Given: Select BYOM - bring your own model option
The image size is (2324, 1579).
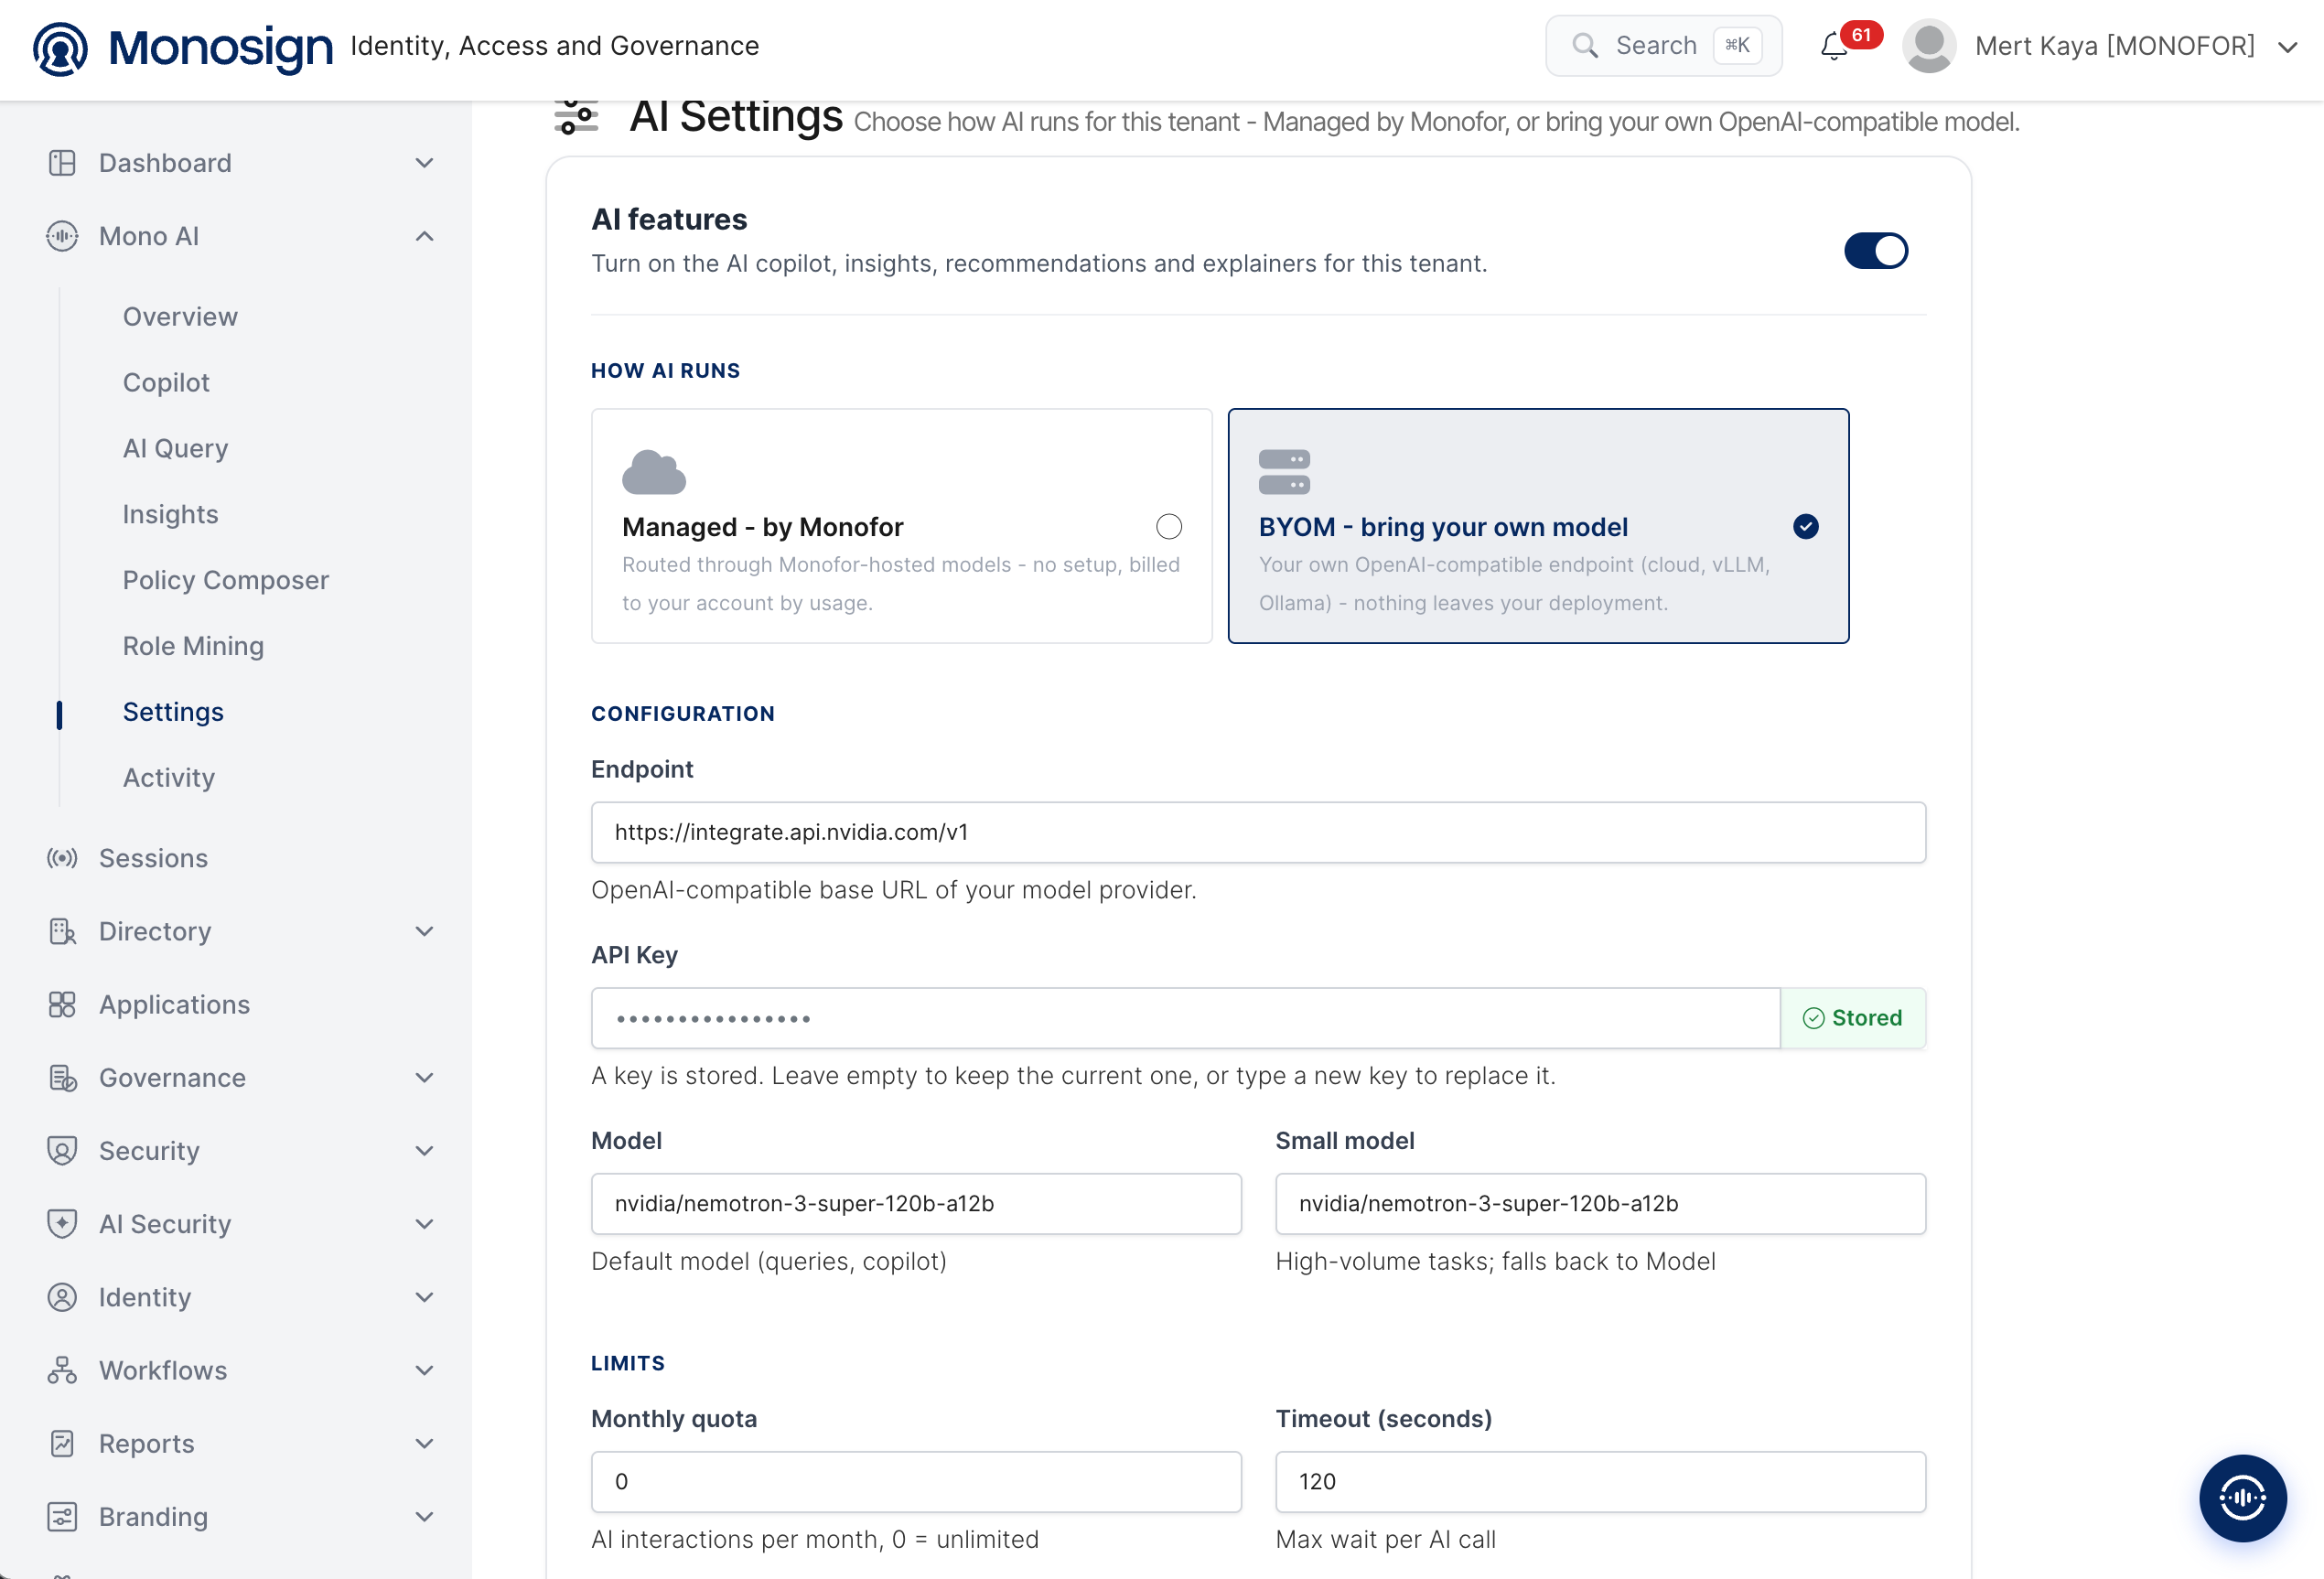Looking at the screenshot, I should point(1538,526).
